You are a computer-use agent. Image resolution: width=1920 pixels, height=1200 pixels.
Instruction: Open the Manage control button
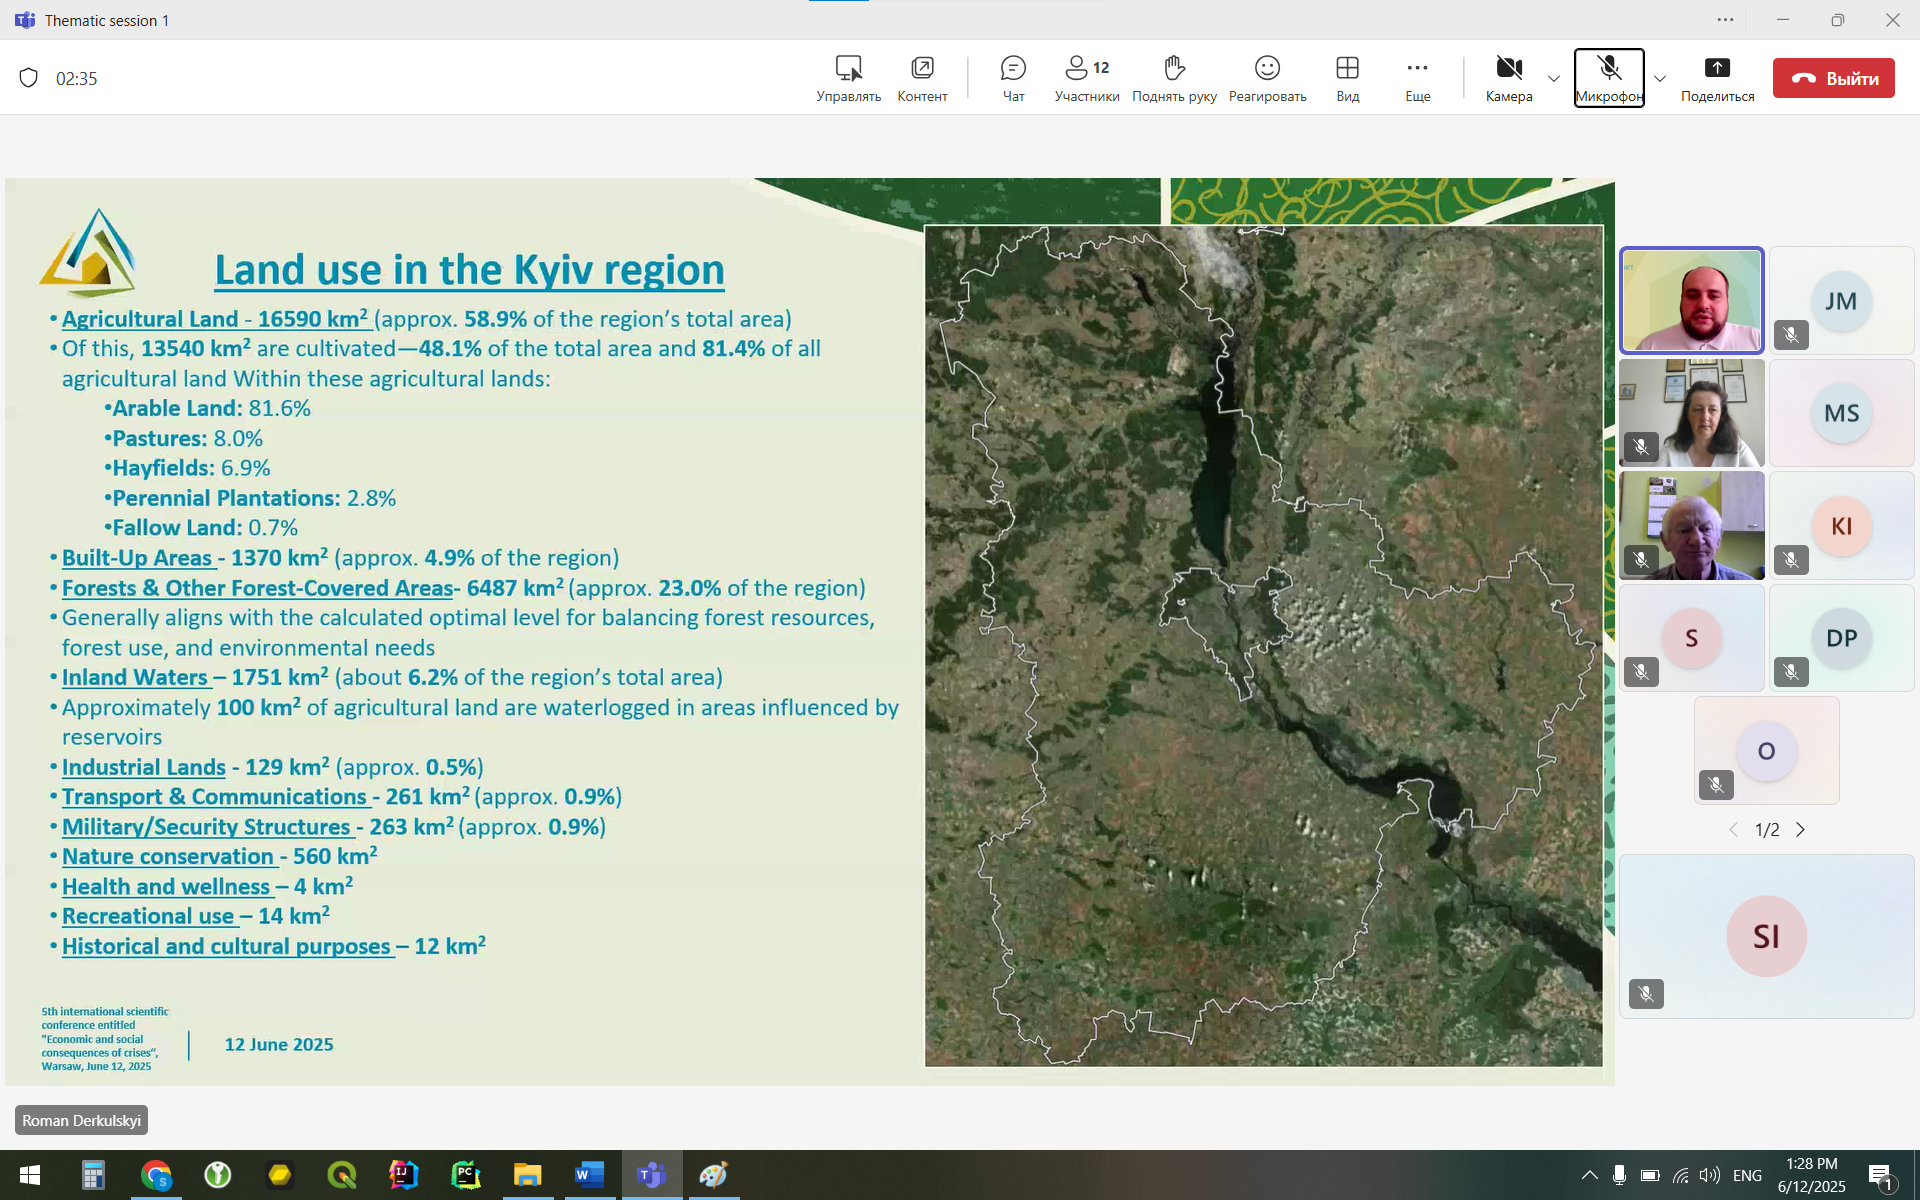[848, 78]
